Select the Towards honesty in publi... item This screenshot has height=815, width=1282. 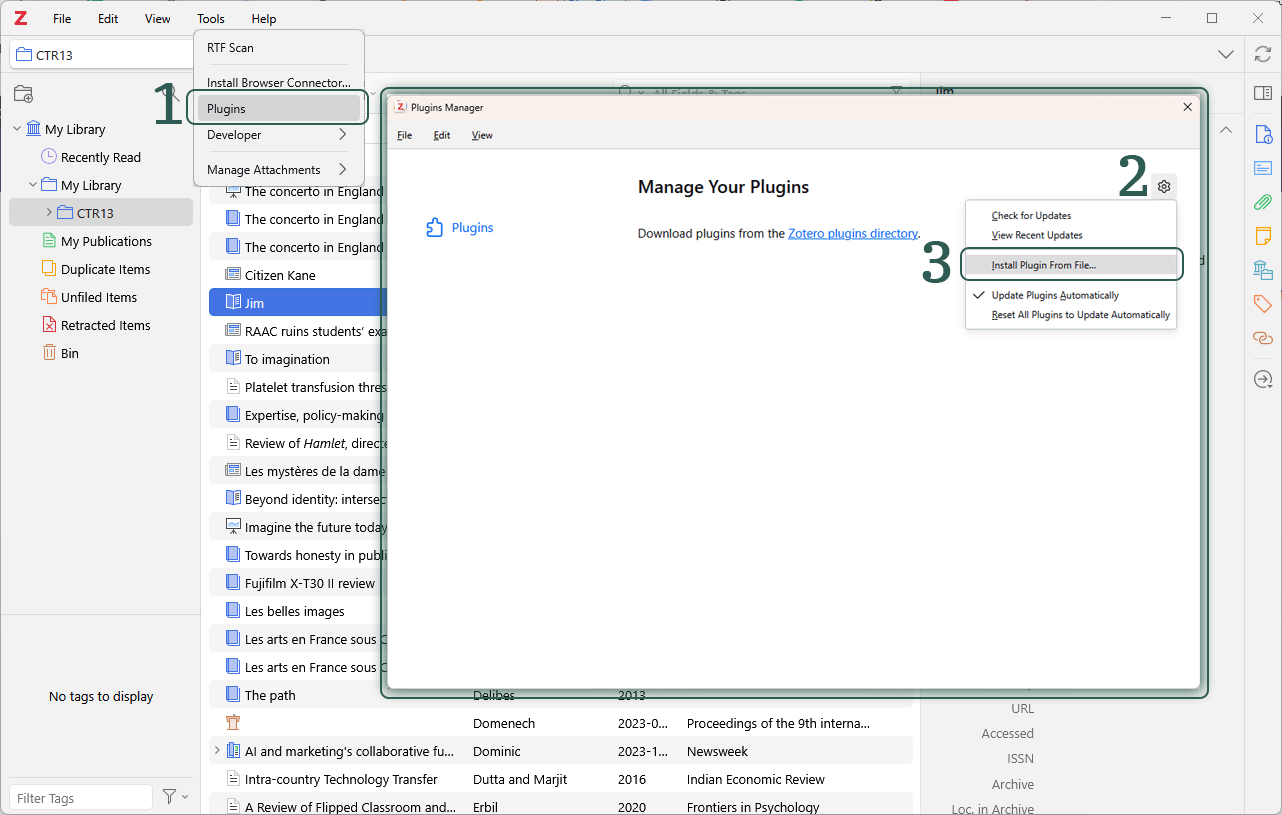coord(296,555)
